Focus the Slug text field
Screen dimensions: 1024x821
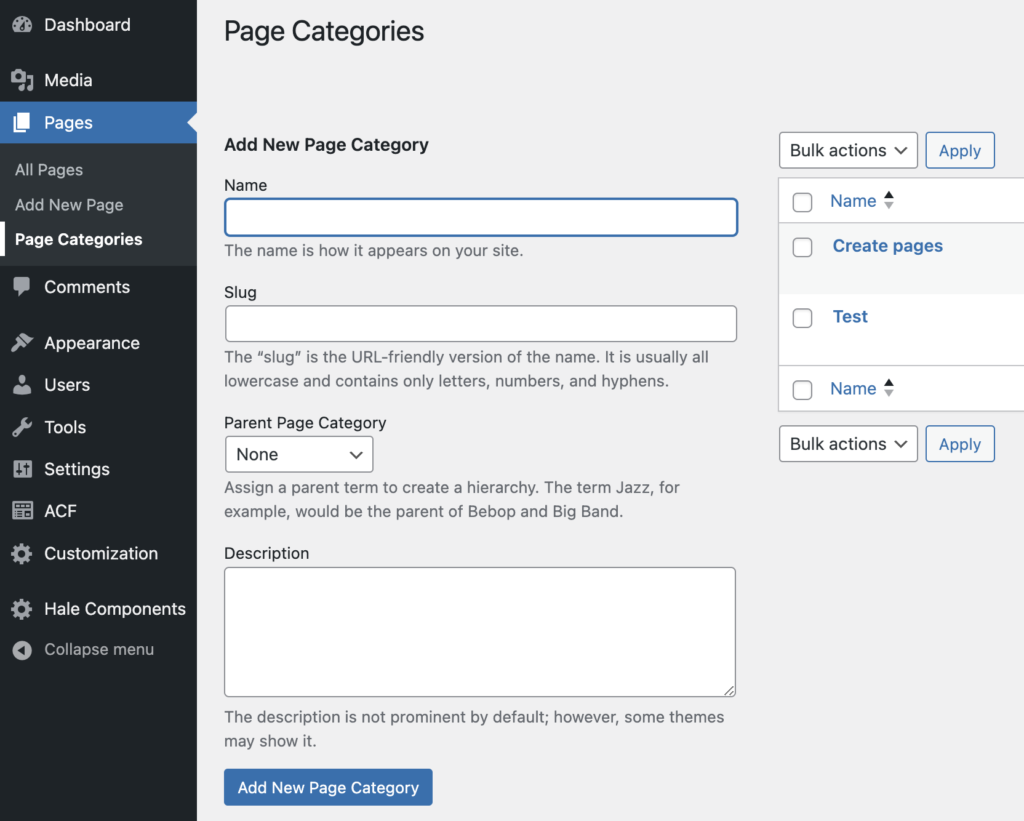[481, 324]
